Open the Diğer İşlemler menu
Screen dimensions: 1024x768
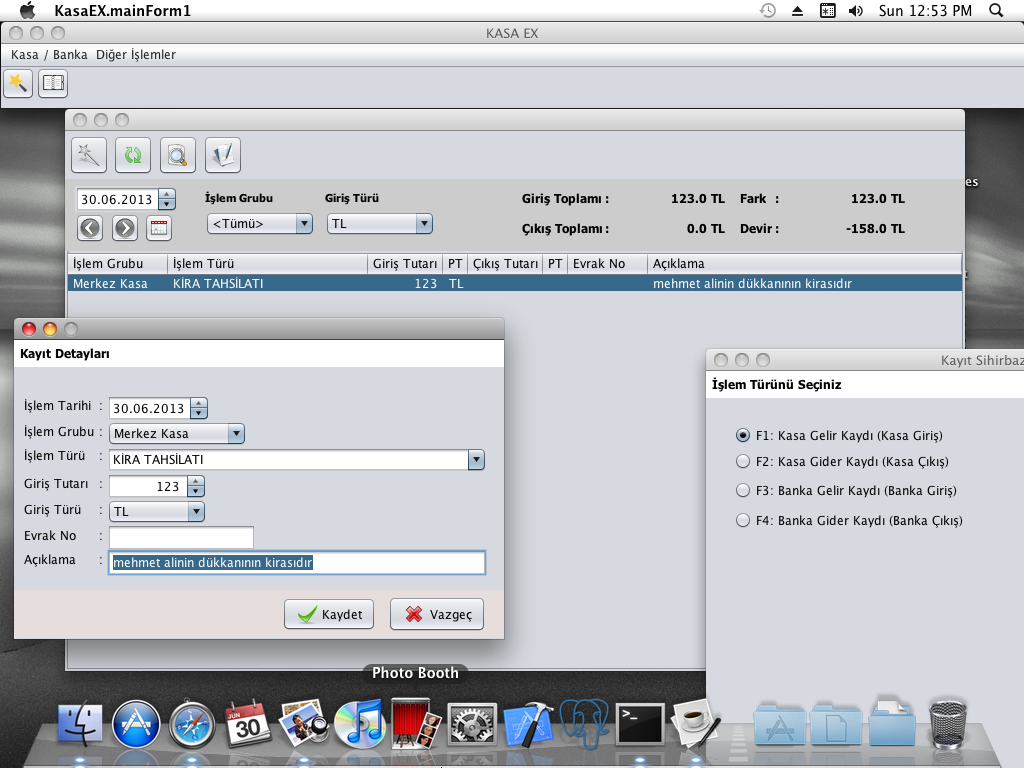(x=136, y=55)
